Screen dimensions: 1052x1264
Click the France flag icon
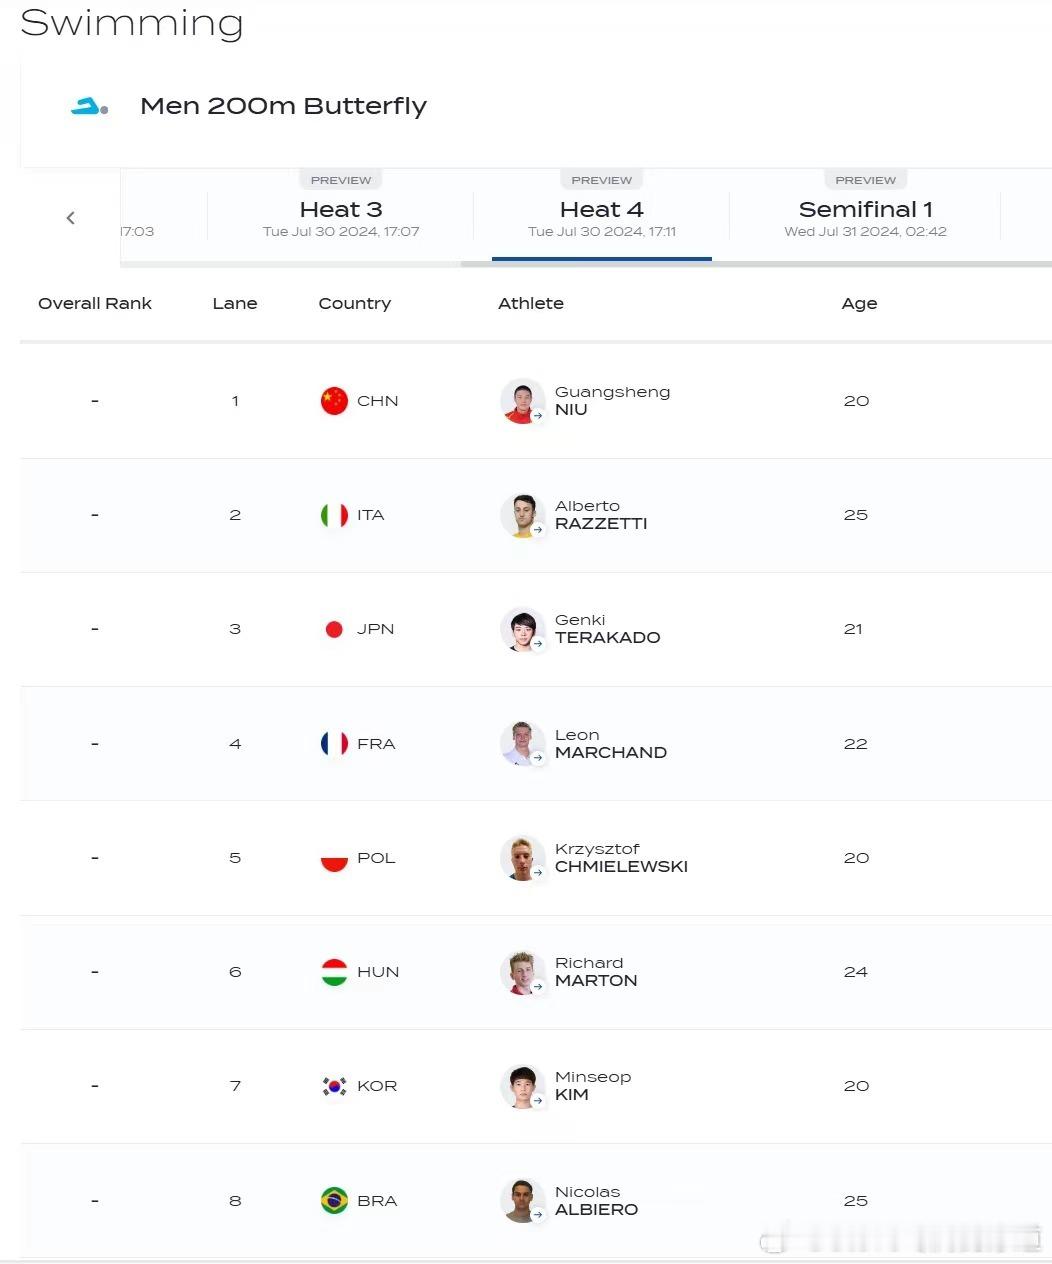(334, 744)
